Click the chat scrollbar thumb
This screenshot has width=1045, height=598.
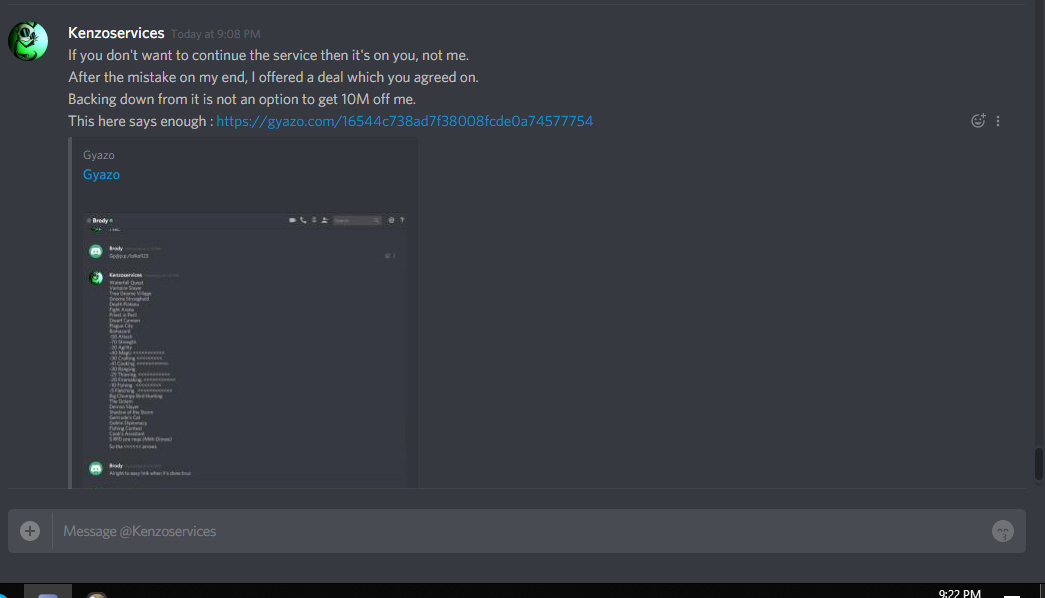1039,464
